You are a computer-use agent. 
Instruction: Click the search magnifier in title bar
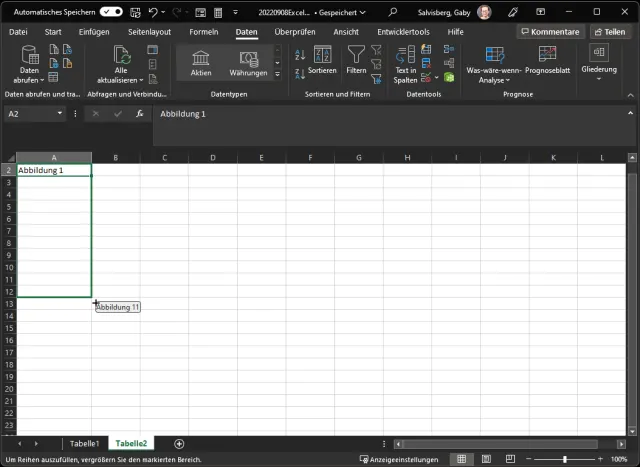(392, 11)
